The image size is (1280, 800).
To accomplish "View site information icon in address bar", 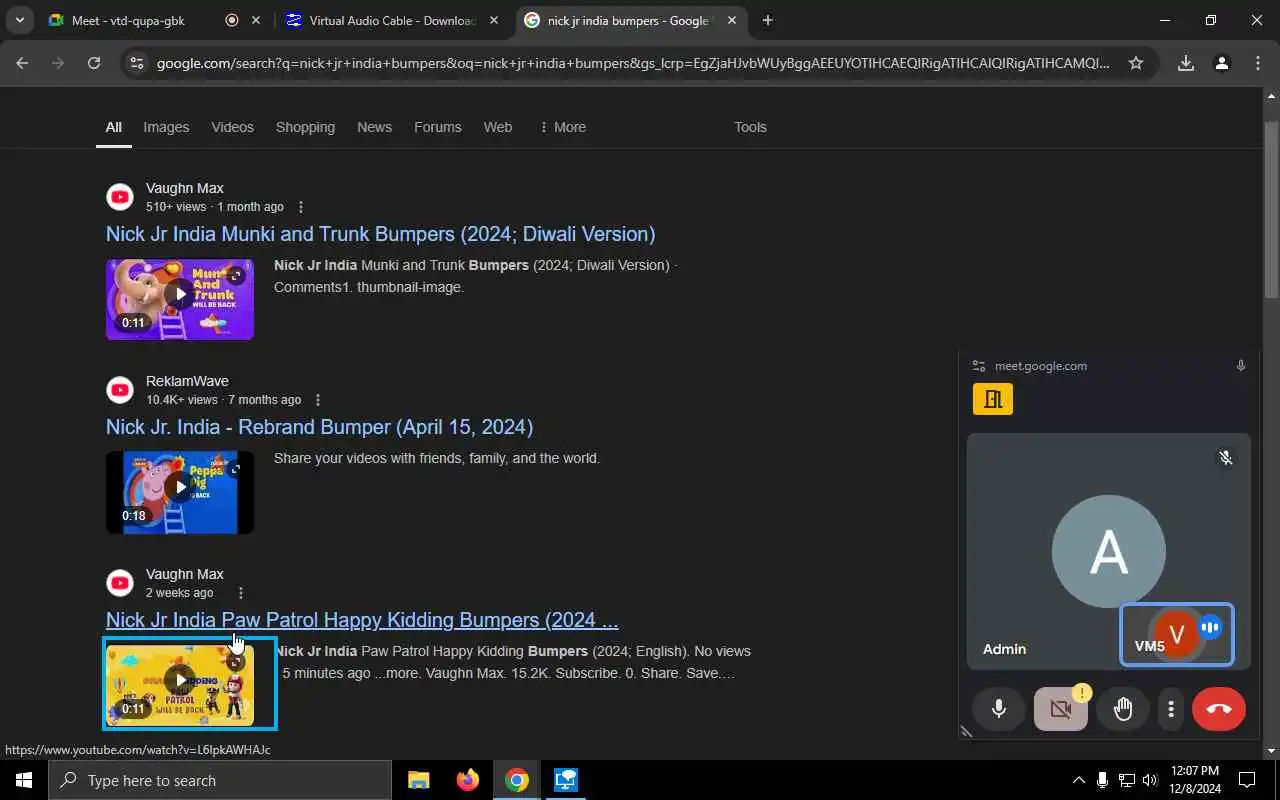I will click(x=138, y=63).
